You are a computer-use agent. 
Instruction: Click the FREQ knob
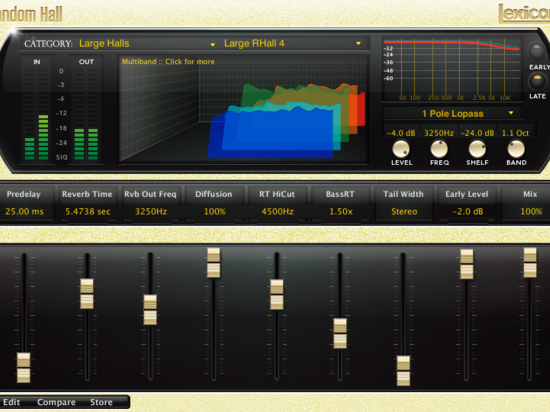(x=439, y=149)
